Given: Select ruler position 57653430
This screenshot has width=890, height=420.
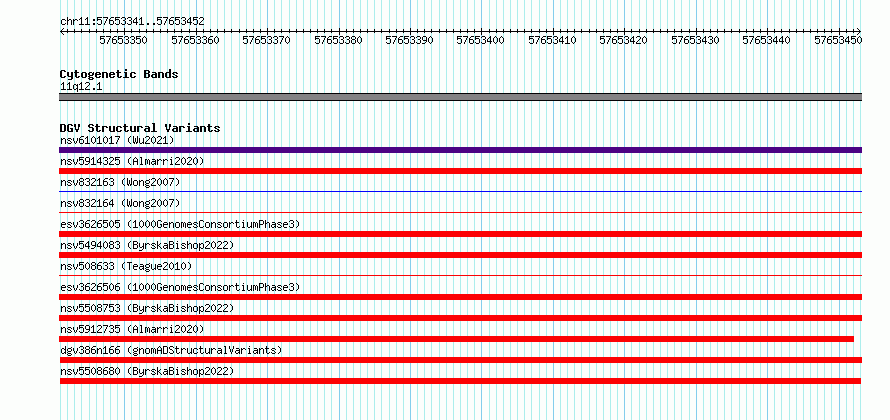Looking at the screenshot, I should click(696, 40).
